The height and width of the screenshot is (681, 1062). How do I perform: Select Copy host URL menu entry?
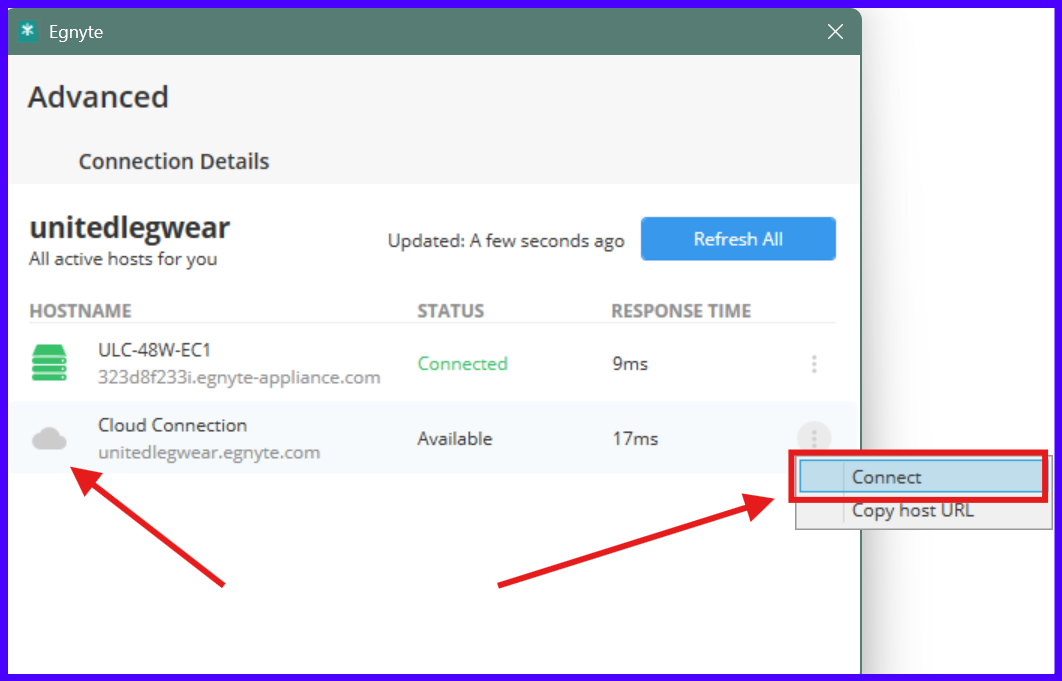pos(912,510)
